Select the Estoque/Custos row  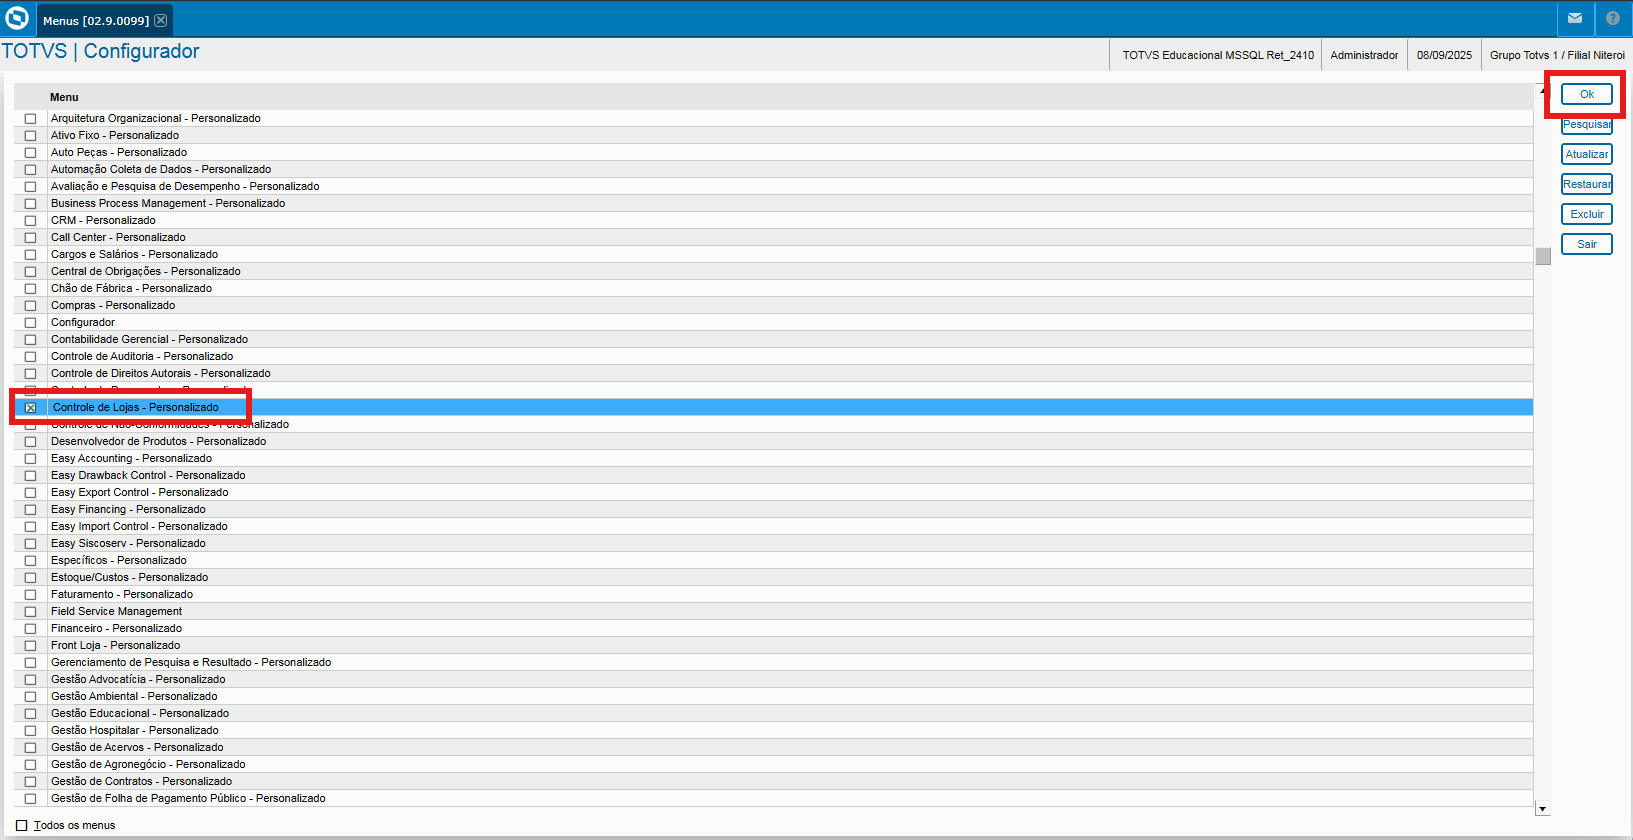pyautogui.click(x=773, y=578)
